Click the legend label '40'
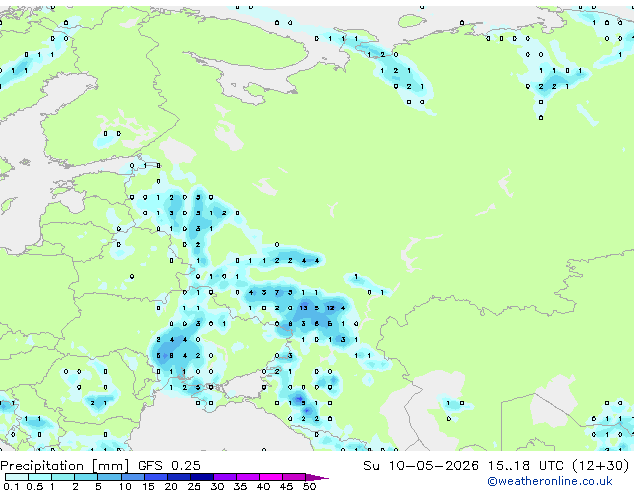The image size is (634, 490). [263, 486]
